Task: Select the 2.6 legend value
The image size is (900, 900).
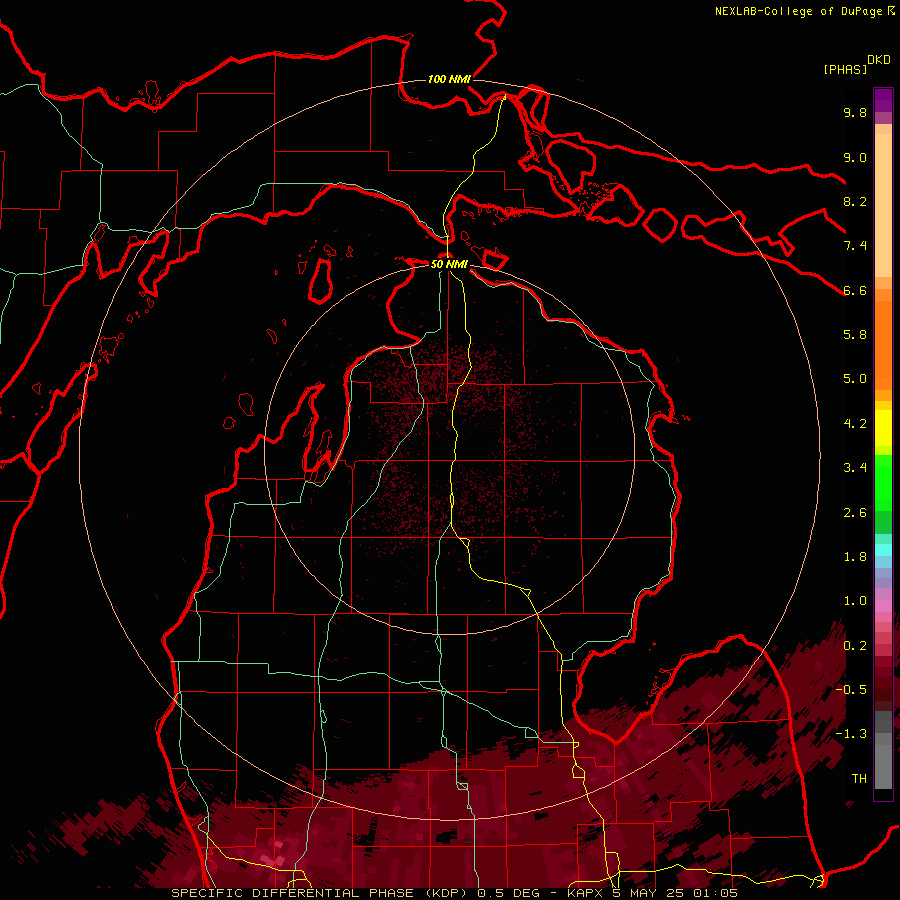Action: [x=855, y=513]
